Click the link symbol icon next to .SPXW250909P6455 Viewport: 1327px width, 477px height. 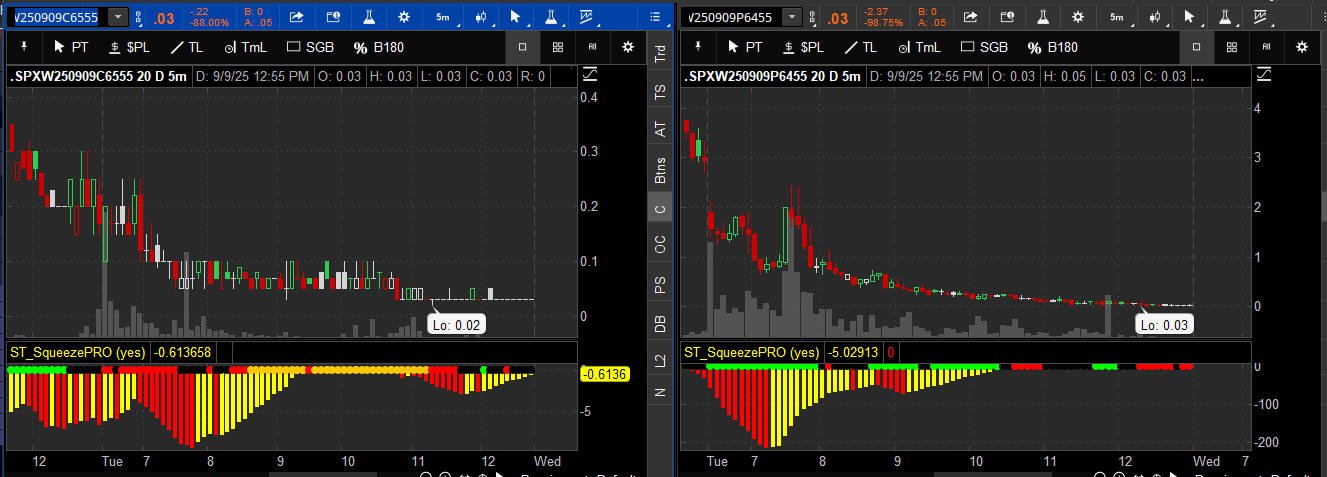point(812,17)
